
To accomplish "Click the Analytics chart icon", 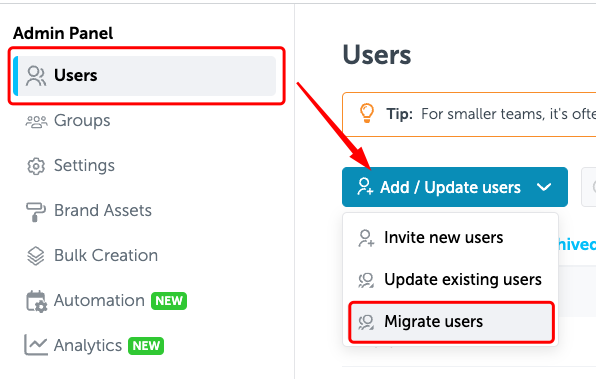I will [x=36, y=345].
